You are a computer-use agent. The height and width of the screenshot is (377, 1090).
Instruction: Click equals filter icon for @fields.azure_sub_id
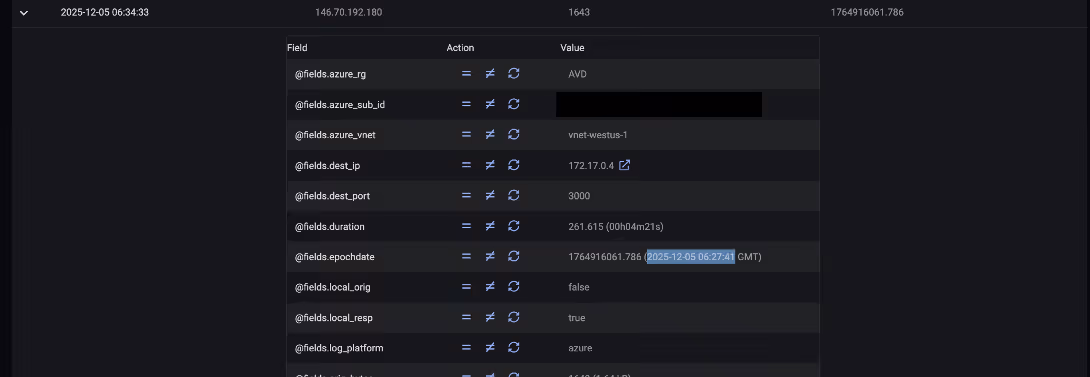pyautogui.click(x=466, y=104)
